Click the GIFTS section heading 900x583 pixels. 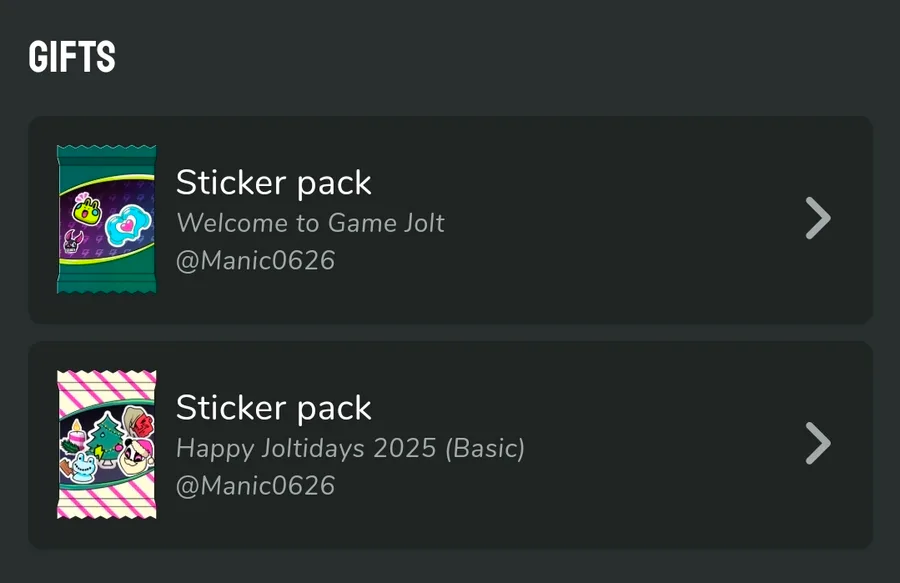[72, 57]
